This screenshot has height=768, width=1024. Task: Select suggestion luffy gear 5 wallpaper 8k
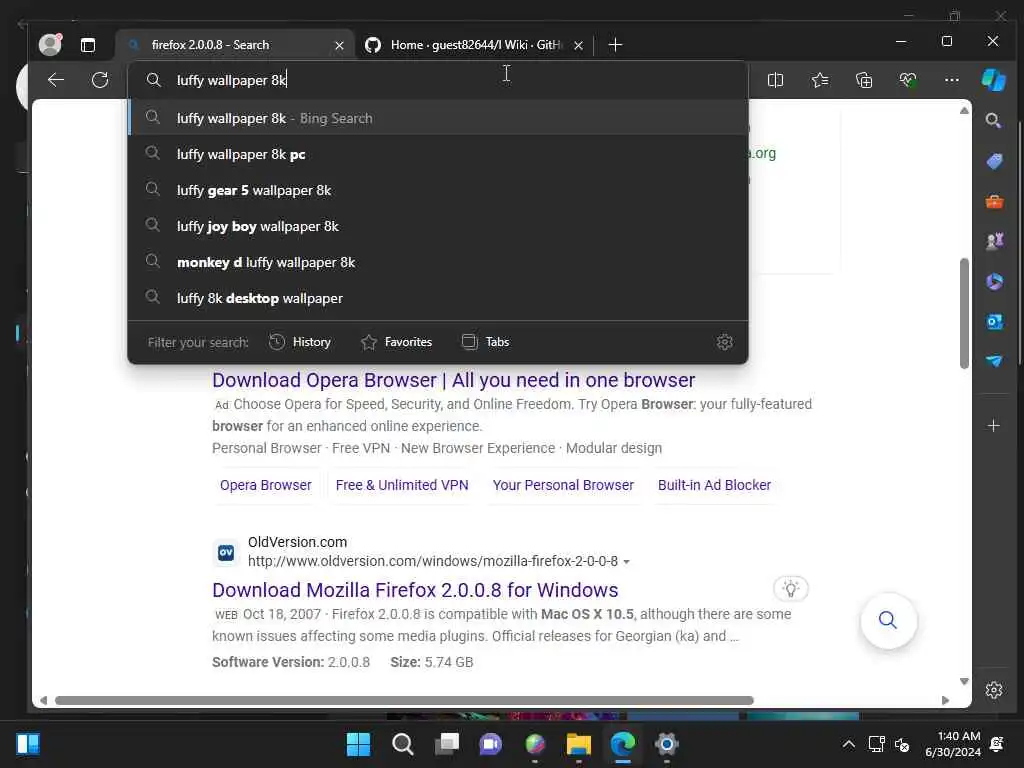click(438, 190)
